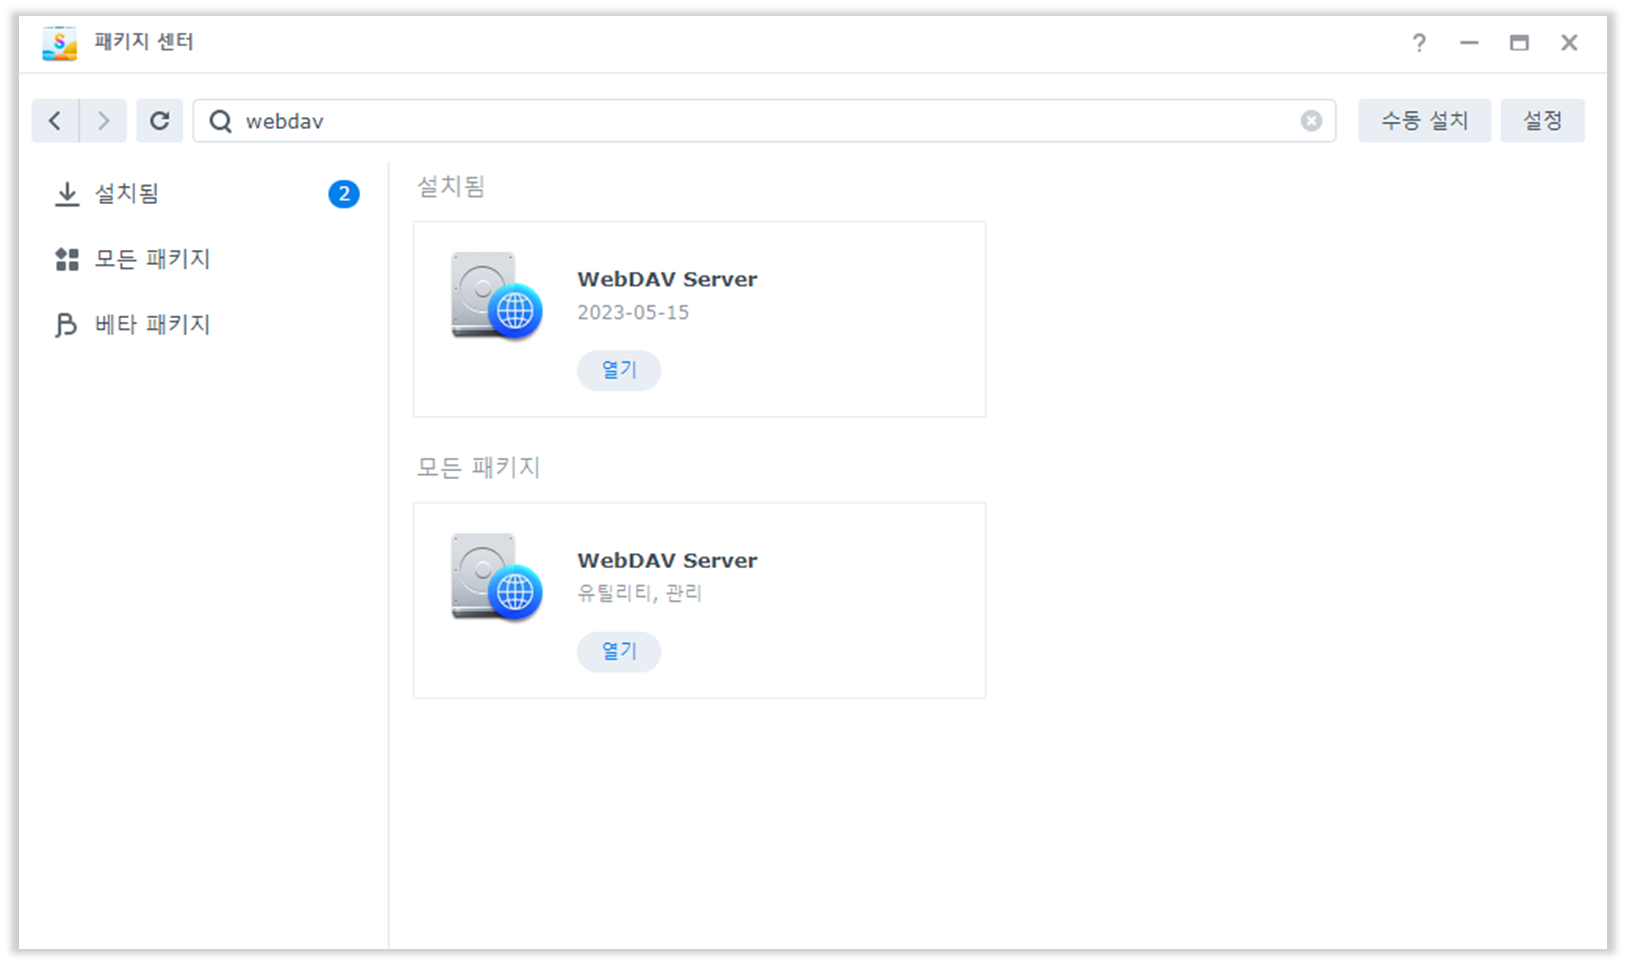Go back with the left arrow button

pyautogui.click(x=55, y=121)
